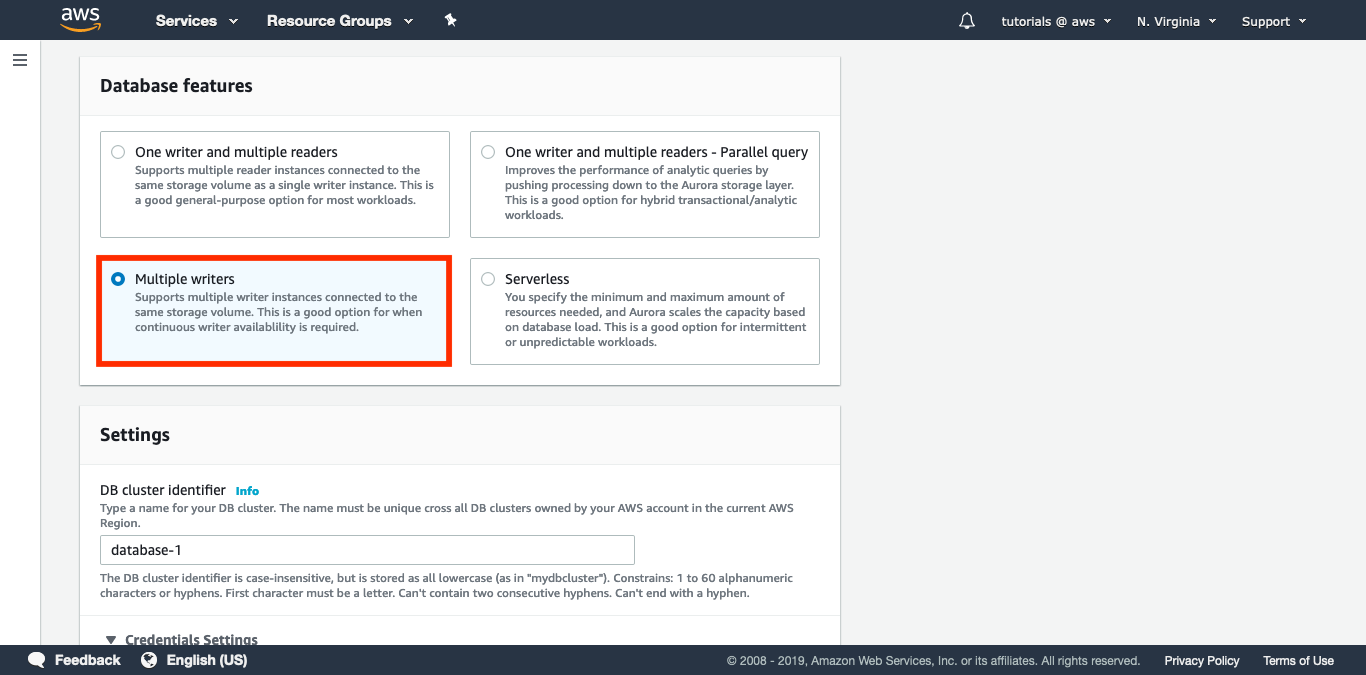Click the pin/favorites icon in top nav
The image size is (1366, 675).
click(x=450, y=19)
